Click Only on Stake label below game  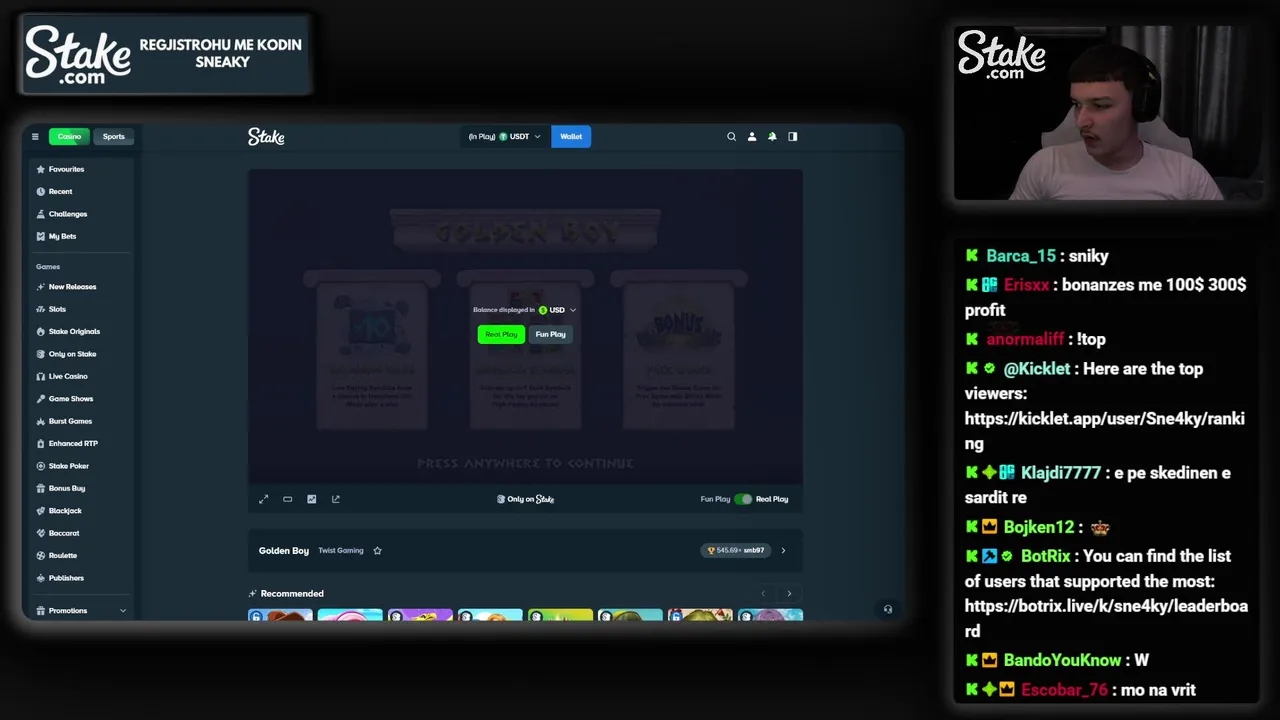pos(525,499)
